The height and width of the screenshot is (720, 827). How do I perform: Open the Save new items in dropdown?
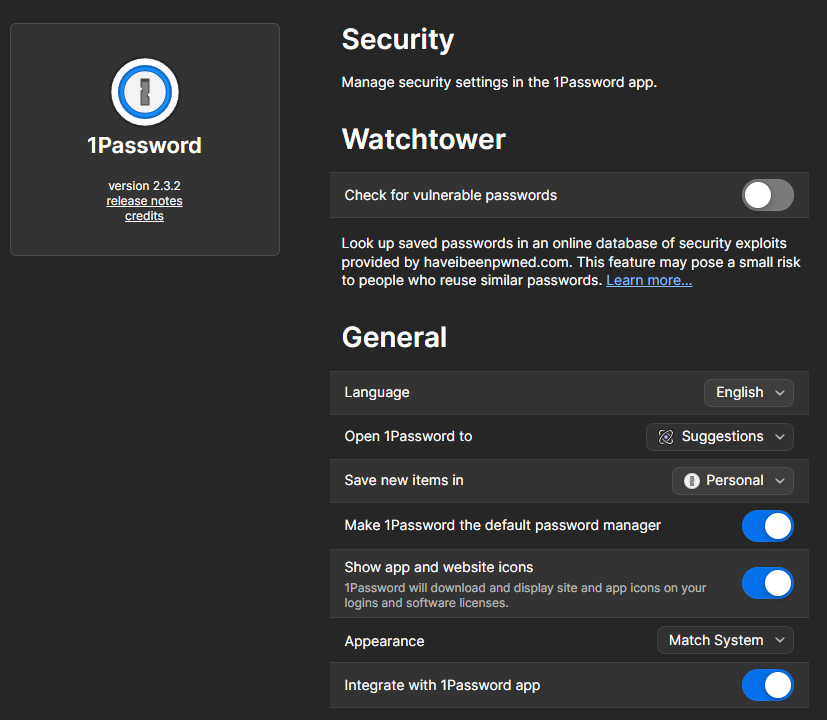click(x=733, y=480)
